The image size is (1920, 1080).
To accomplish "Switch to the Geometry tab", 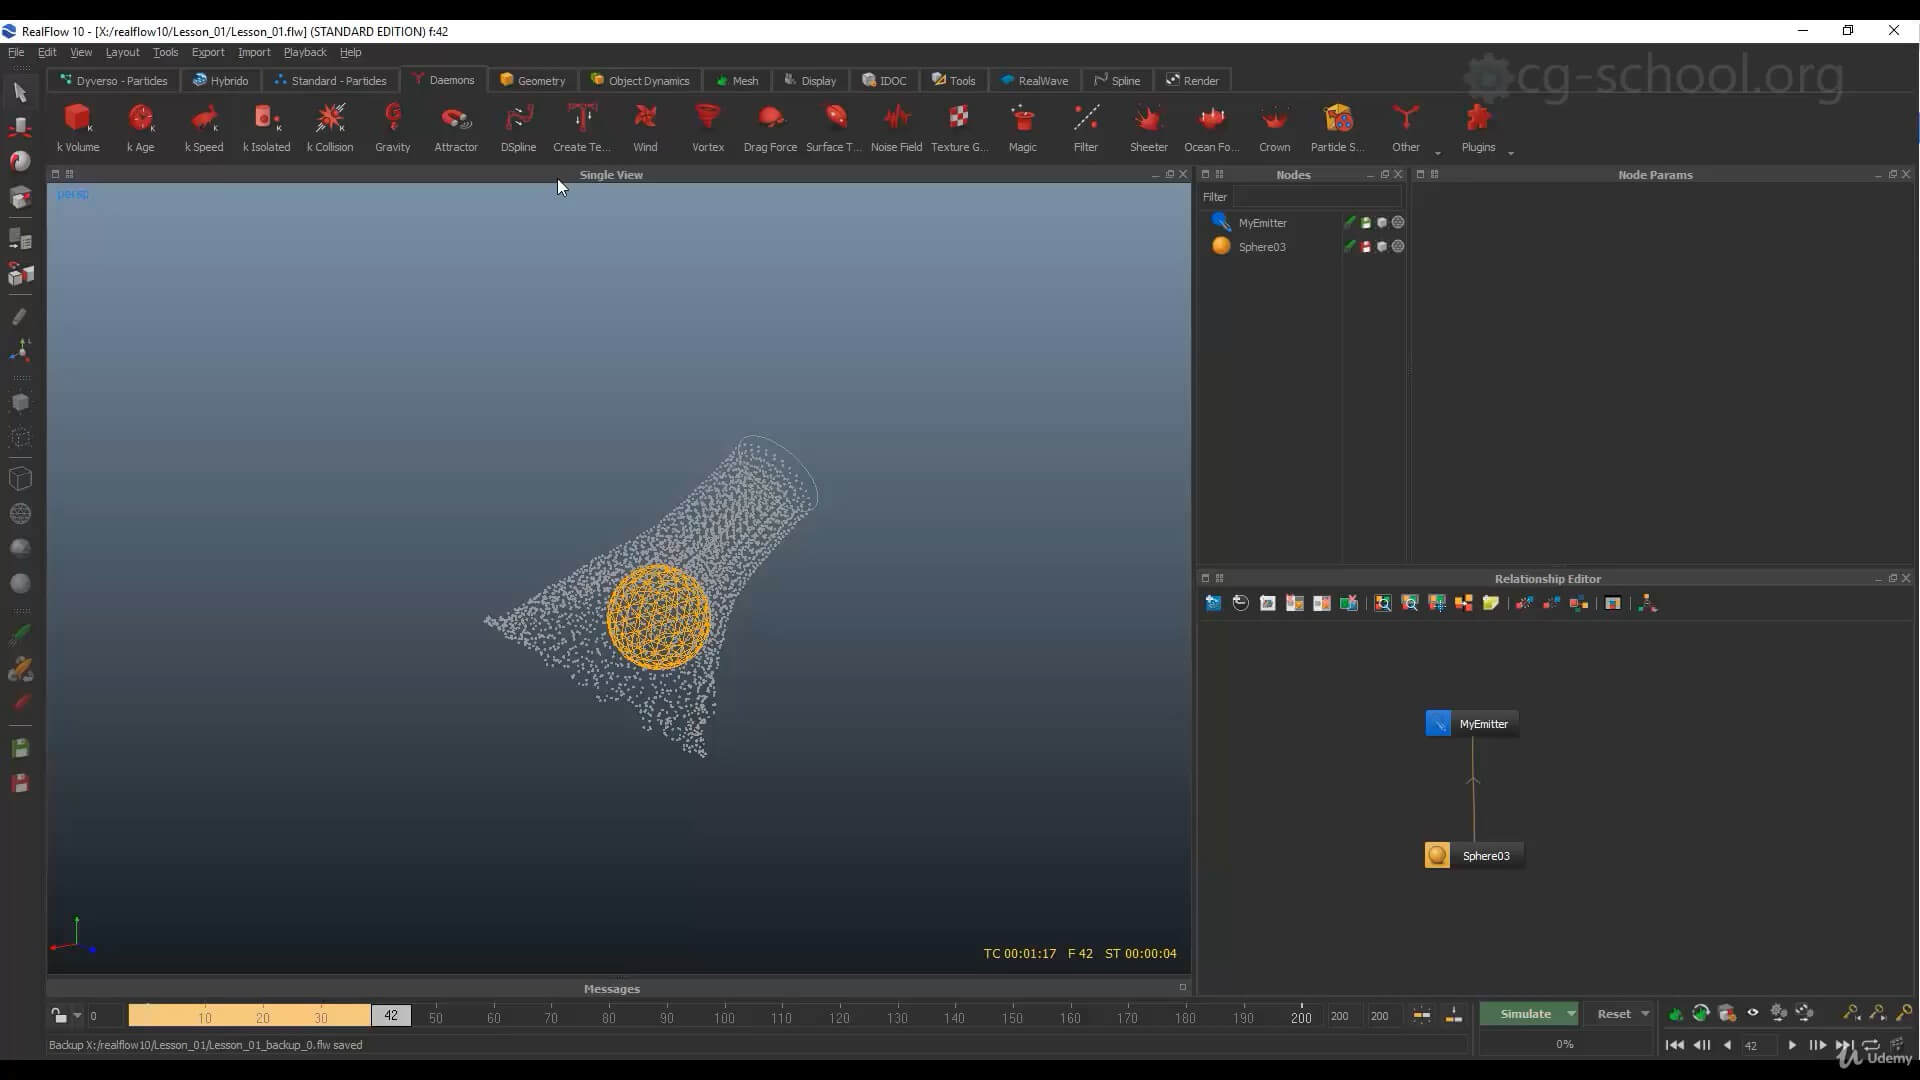I will [533, 81].
